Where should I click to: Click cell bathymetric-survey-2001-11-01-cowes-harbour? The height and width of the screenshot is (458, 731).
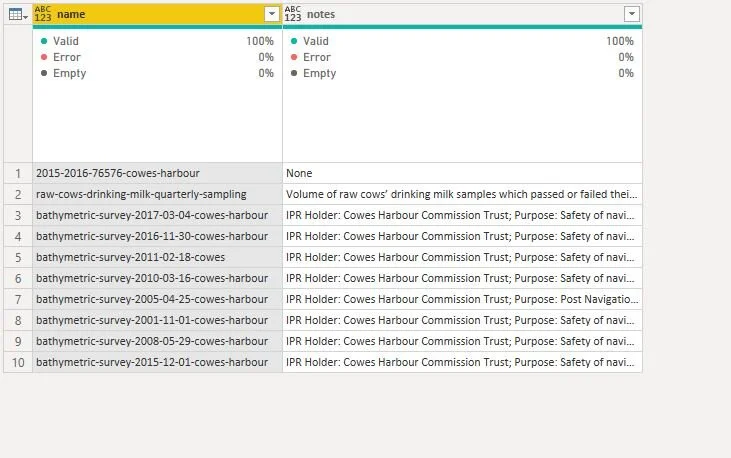point(157,320)
